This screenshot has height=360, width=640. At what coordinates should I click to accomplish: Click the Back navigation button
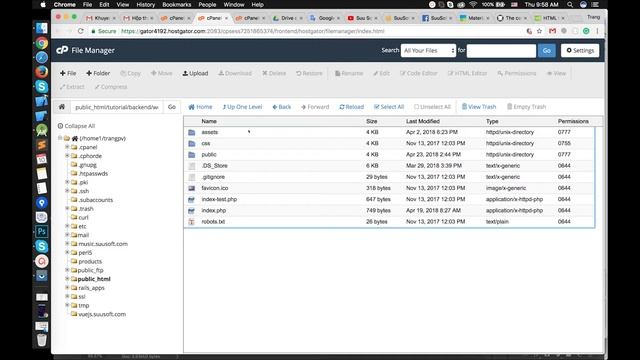click(282, 107)
